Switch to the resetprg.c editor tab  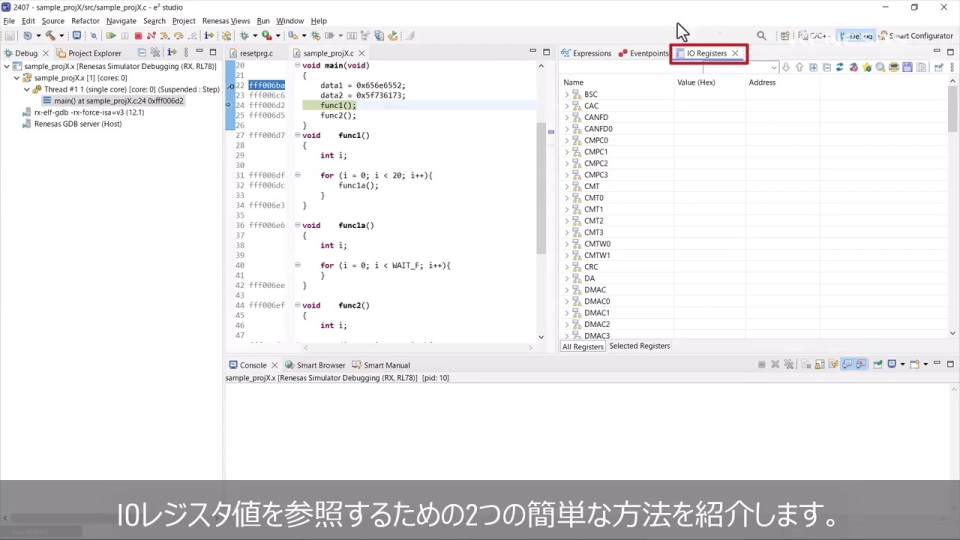[252, 53]
